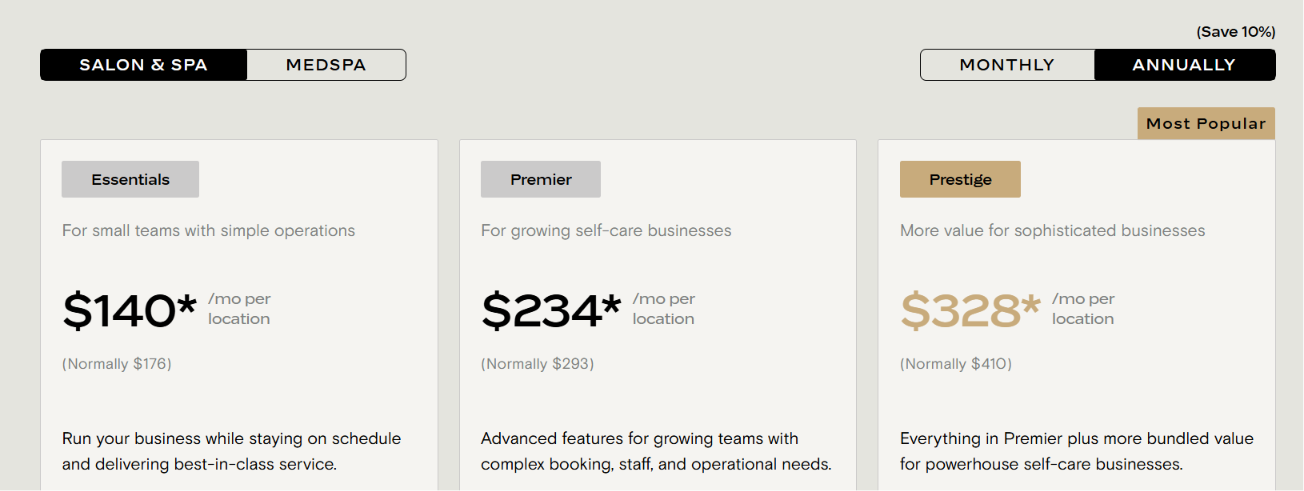Click the $140 Essentials price

(130, 310)
